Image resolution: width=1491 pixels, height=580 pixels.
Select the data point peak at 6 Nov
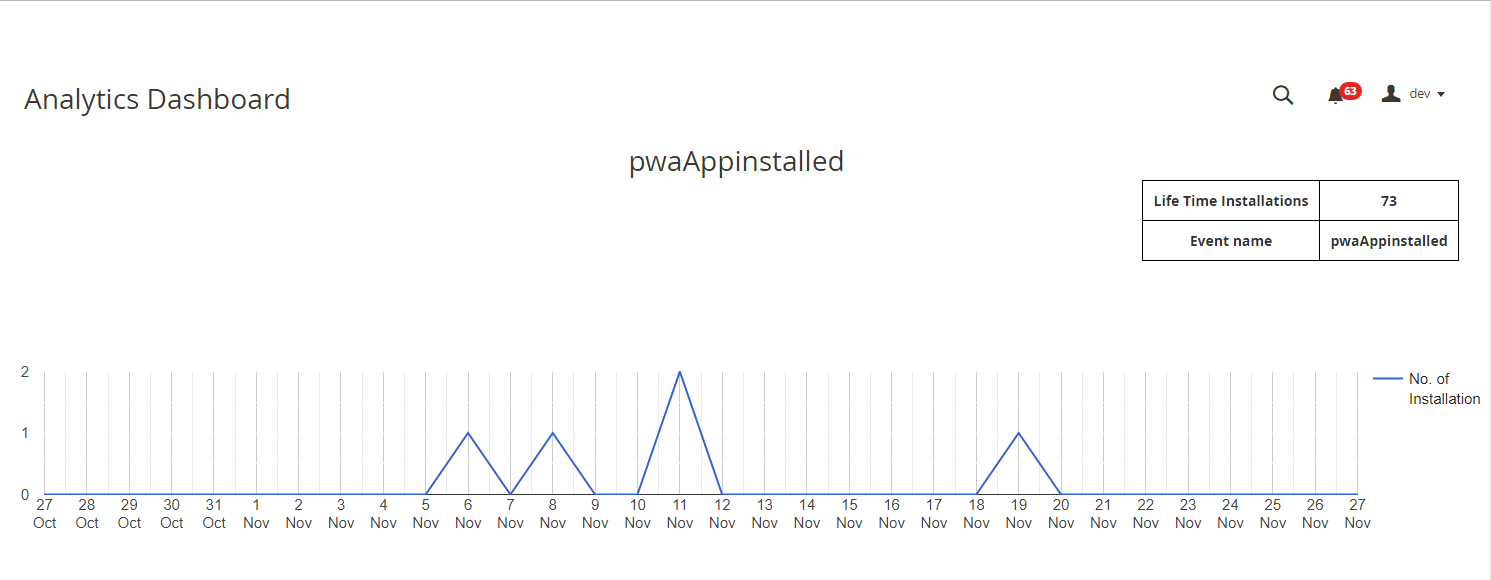tap(468, 433)
